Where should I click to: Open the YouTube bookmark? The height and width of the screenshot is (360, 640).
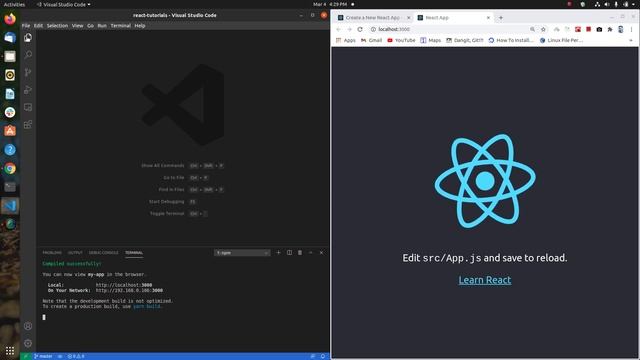click(x=401, y=40)
